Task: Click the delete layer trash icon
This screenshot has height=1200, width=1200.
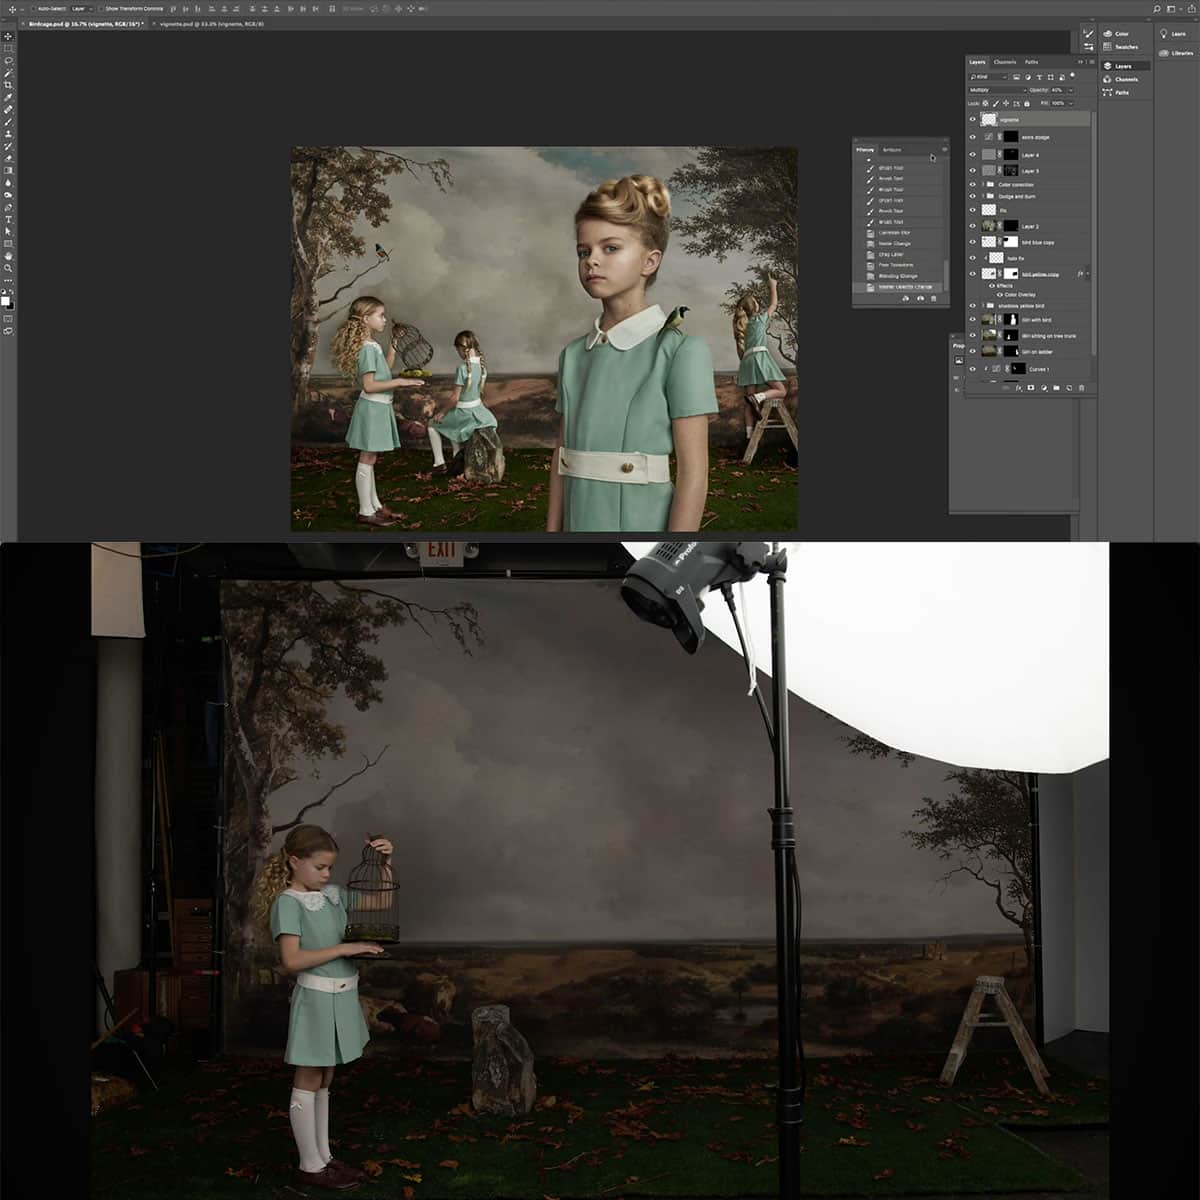Action: (x=1079, y=386)
